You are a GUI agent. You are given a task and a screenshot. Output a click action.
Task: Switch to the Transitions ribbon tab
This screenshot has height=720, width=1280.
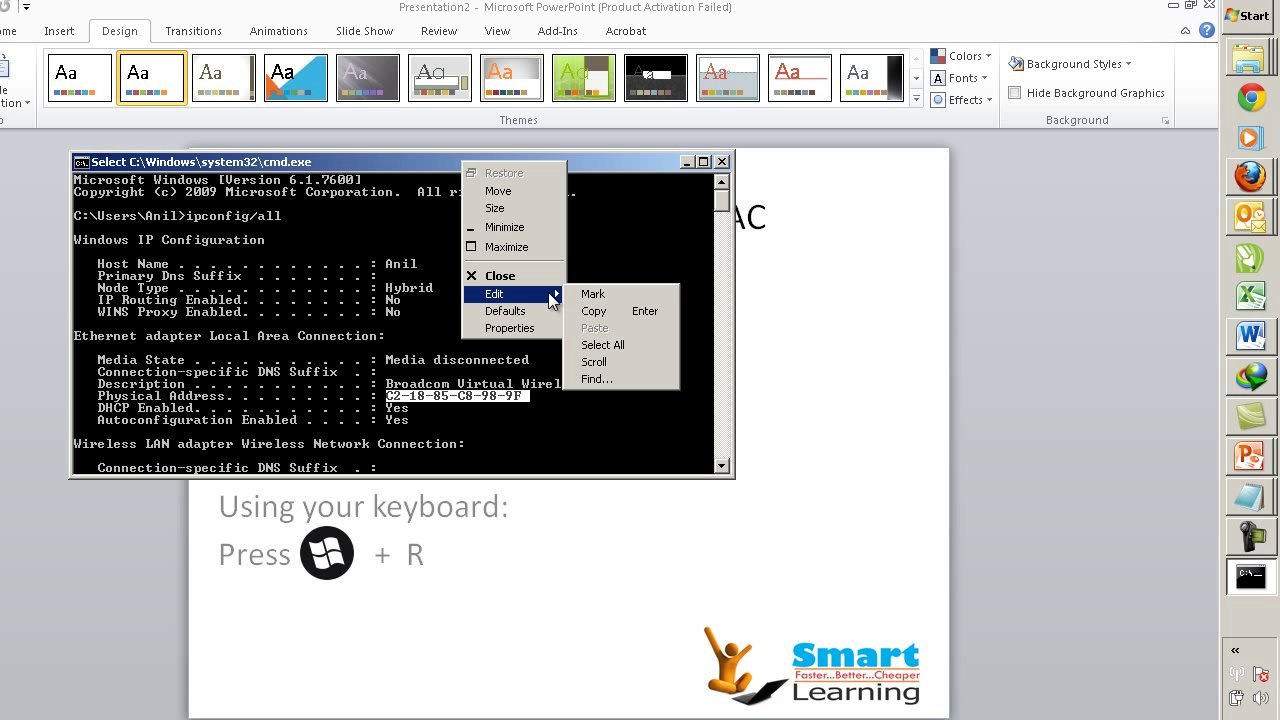[x=194, y=31]
